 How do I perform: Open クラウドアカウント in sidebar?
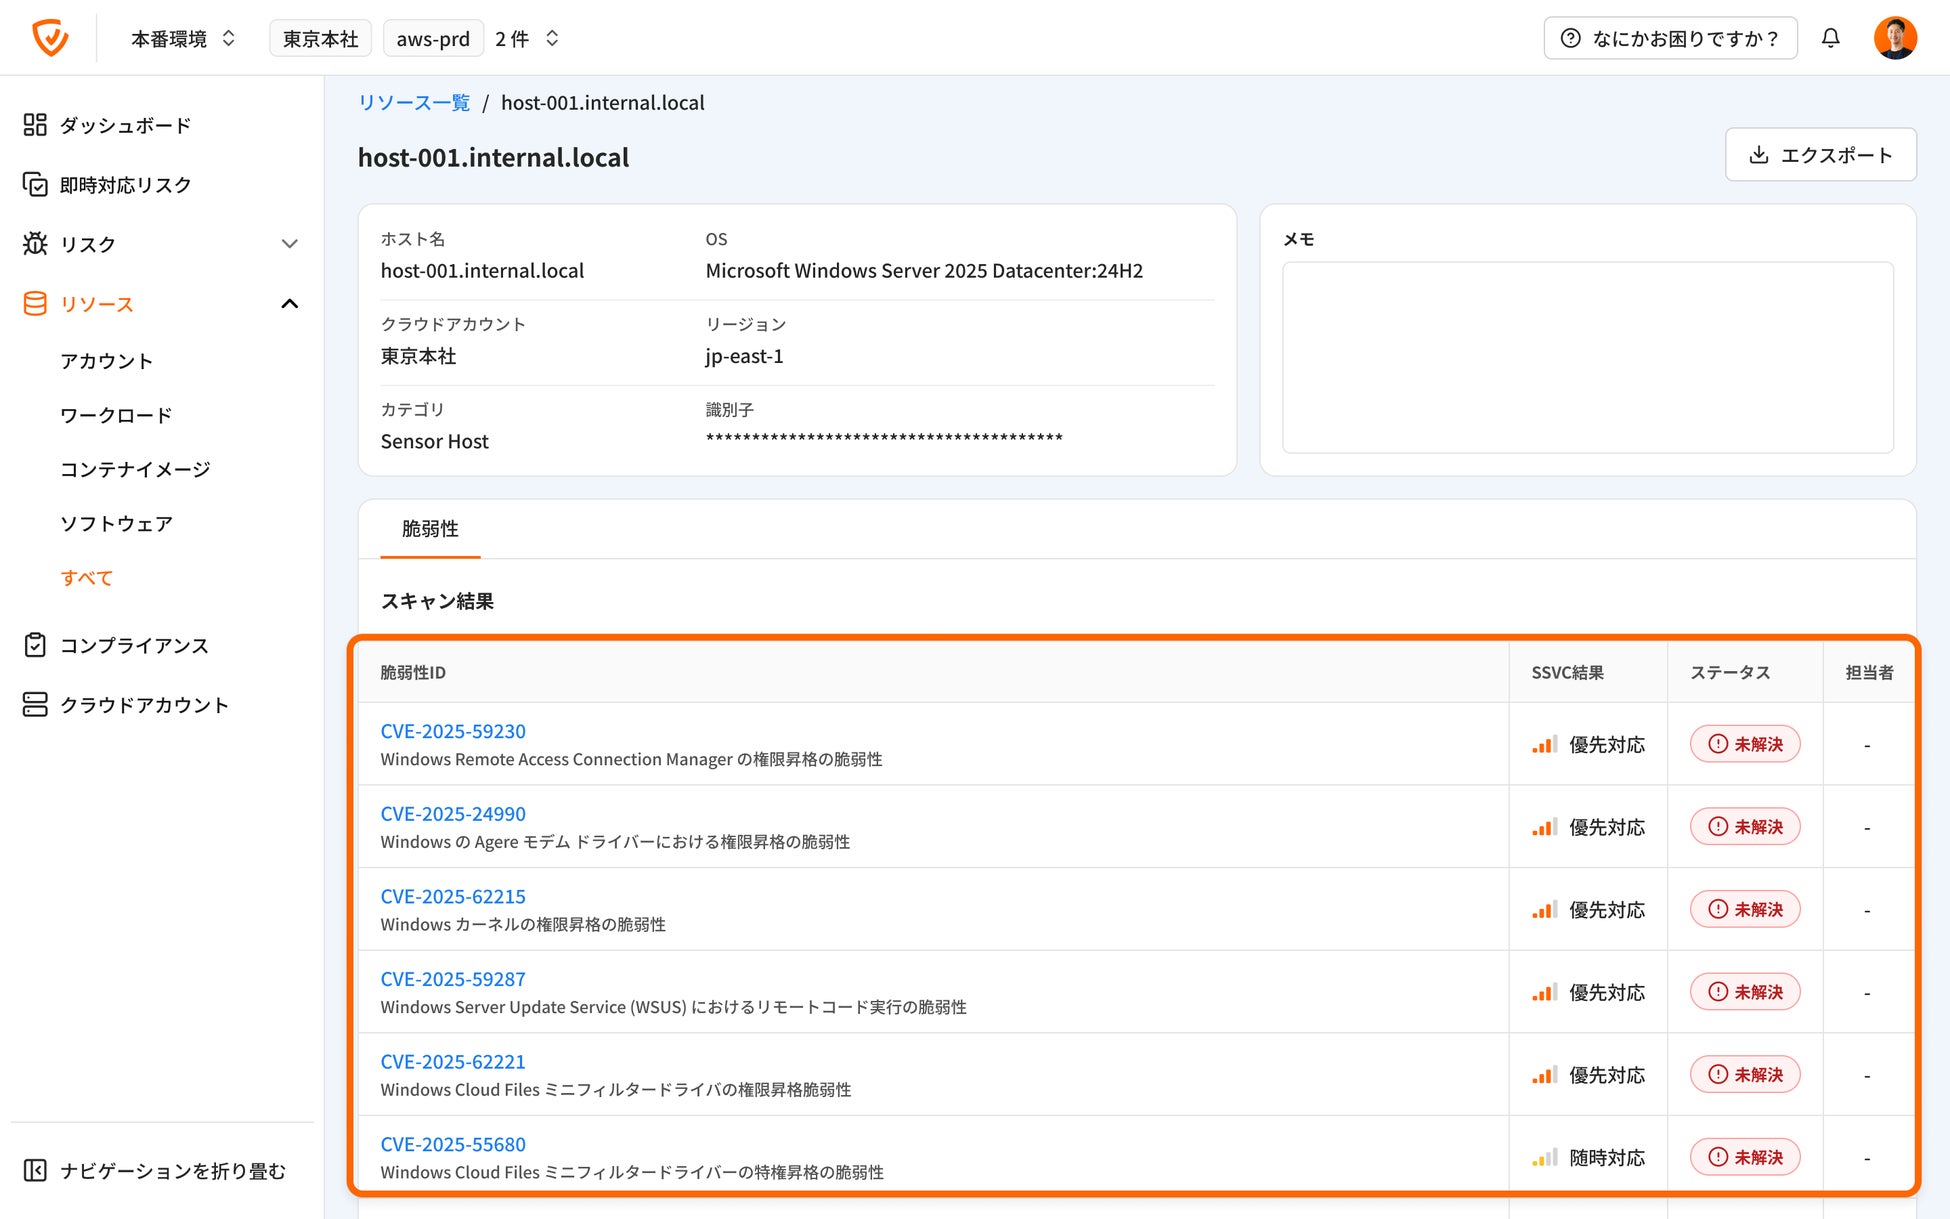click(143, 705)
